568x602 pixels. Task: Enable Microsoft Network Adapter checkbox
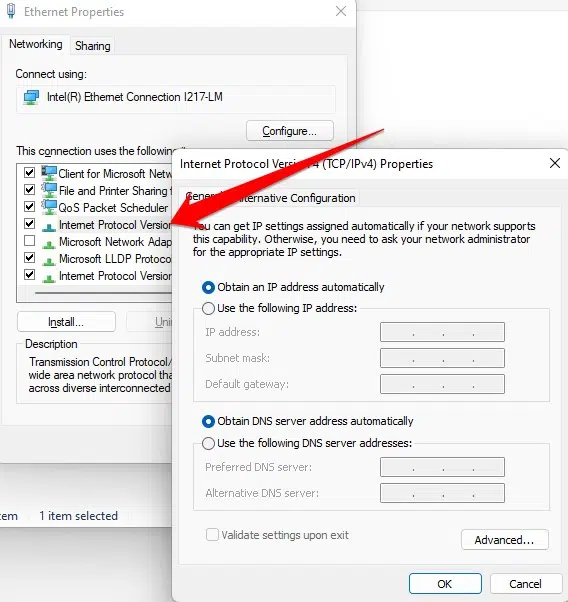pyautogui.click(x=30, y=241)
